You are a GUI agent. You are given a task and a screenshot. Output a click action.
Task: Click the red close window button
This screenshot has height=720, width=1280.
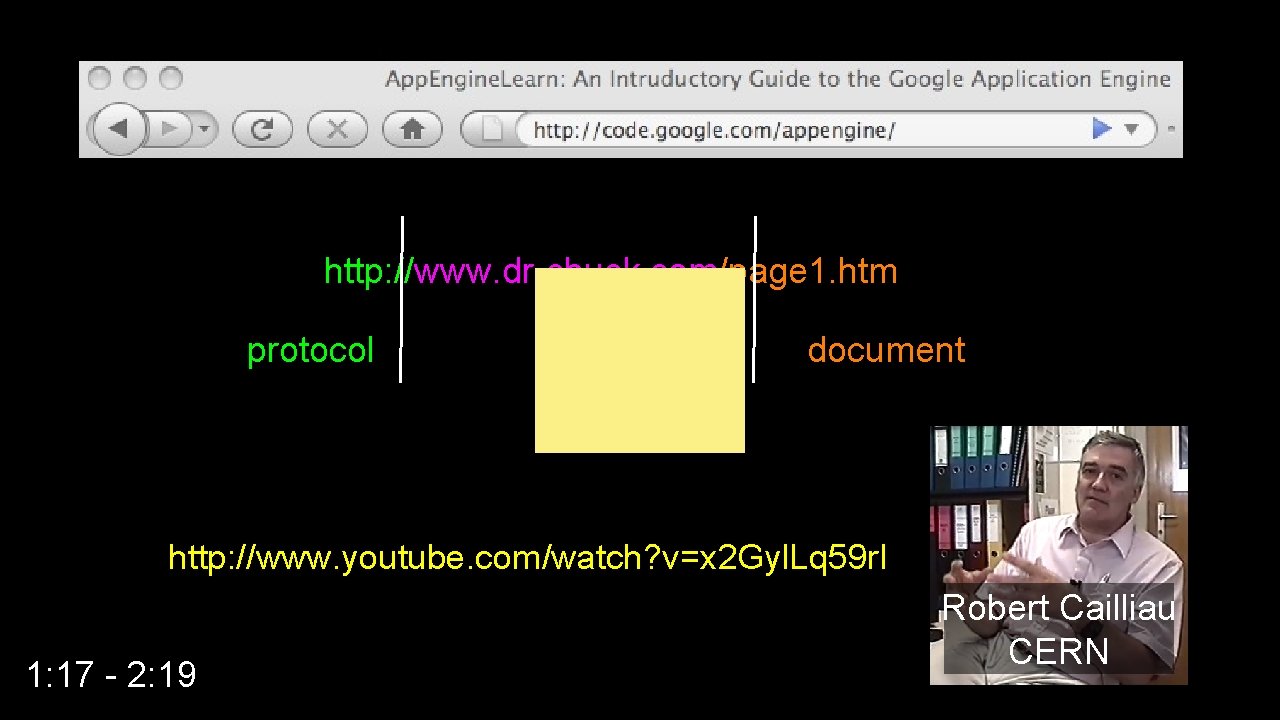point(99,78)
